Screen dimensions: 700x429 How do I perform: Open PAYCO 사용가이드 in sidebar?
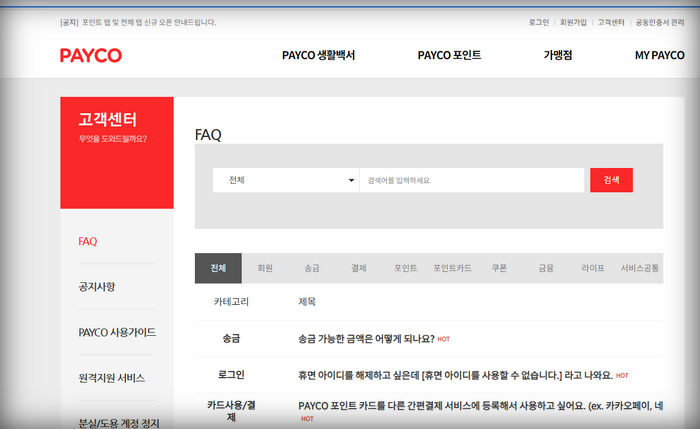tap(117, 333)
